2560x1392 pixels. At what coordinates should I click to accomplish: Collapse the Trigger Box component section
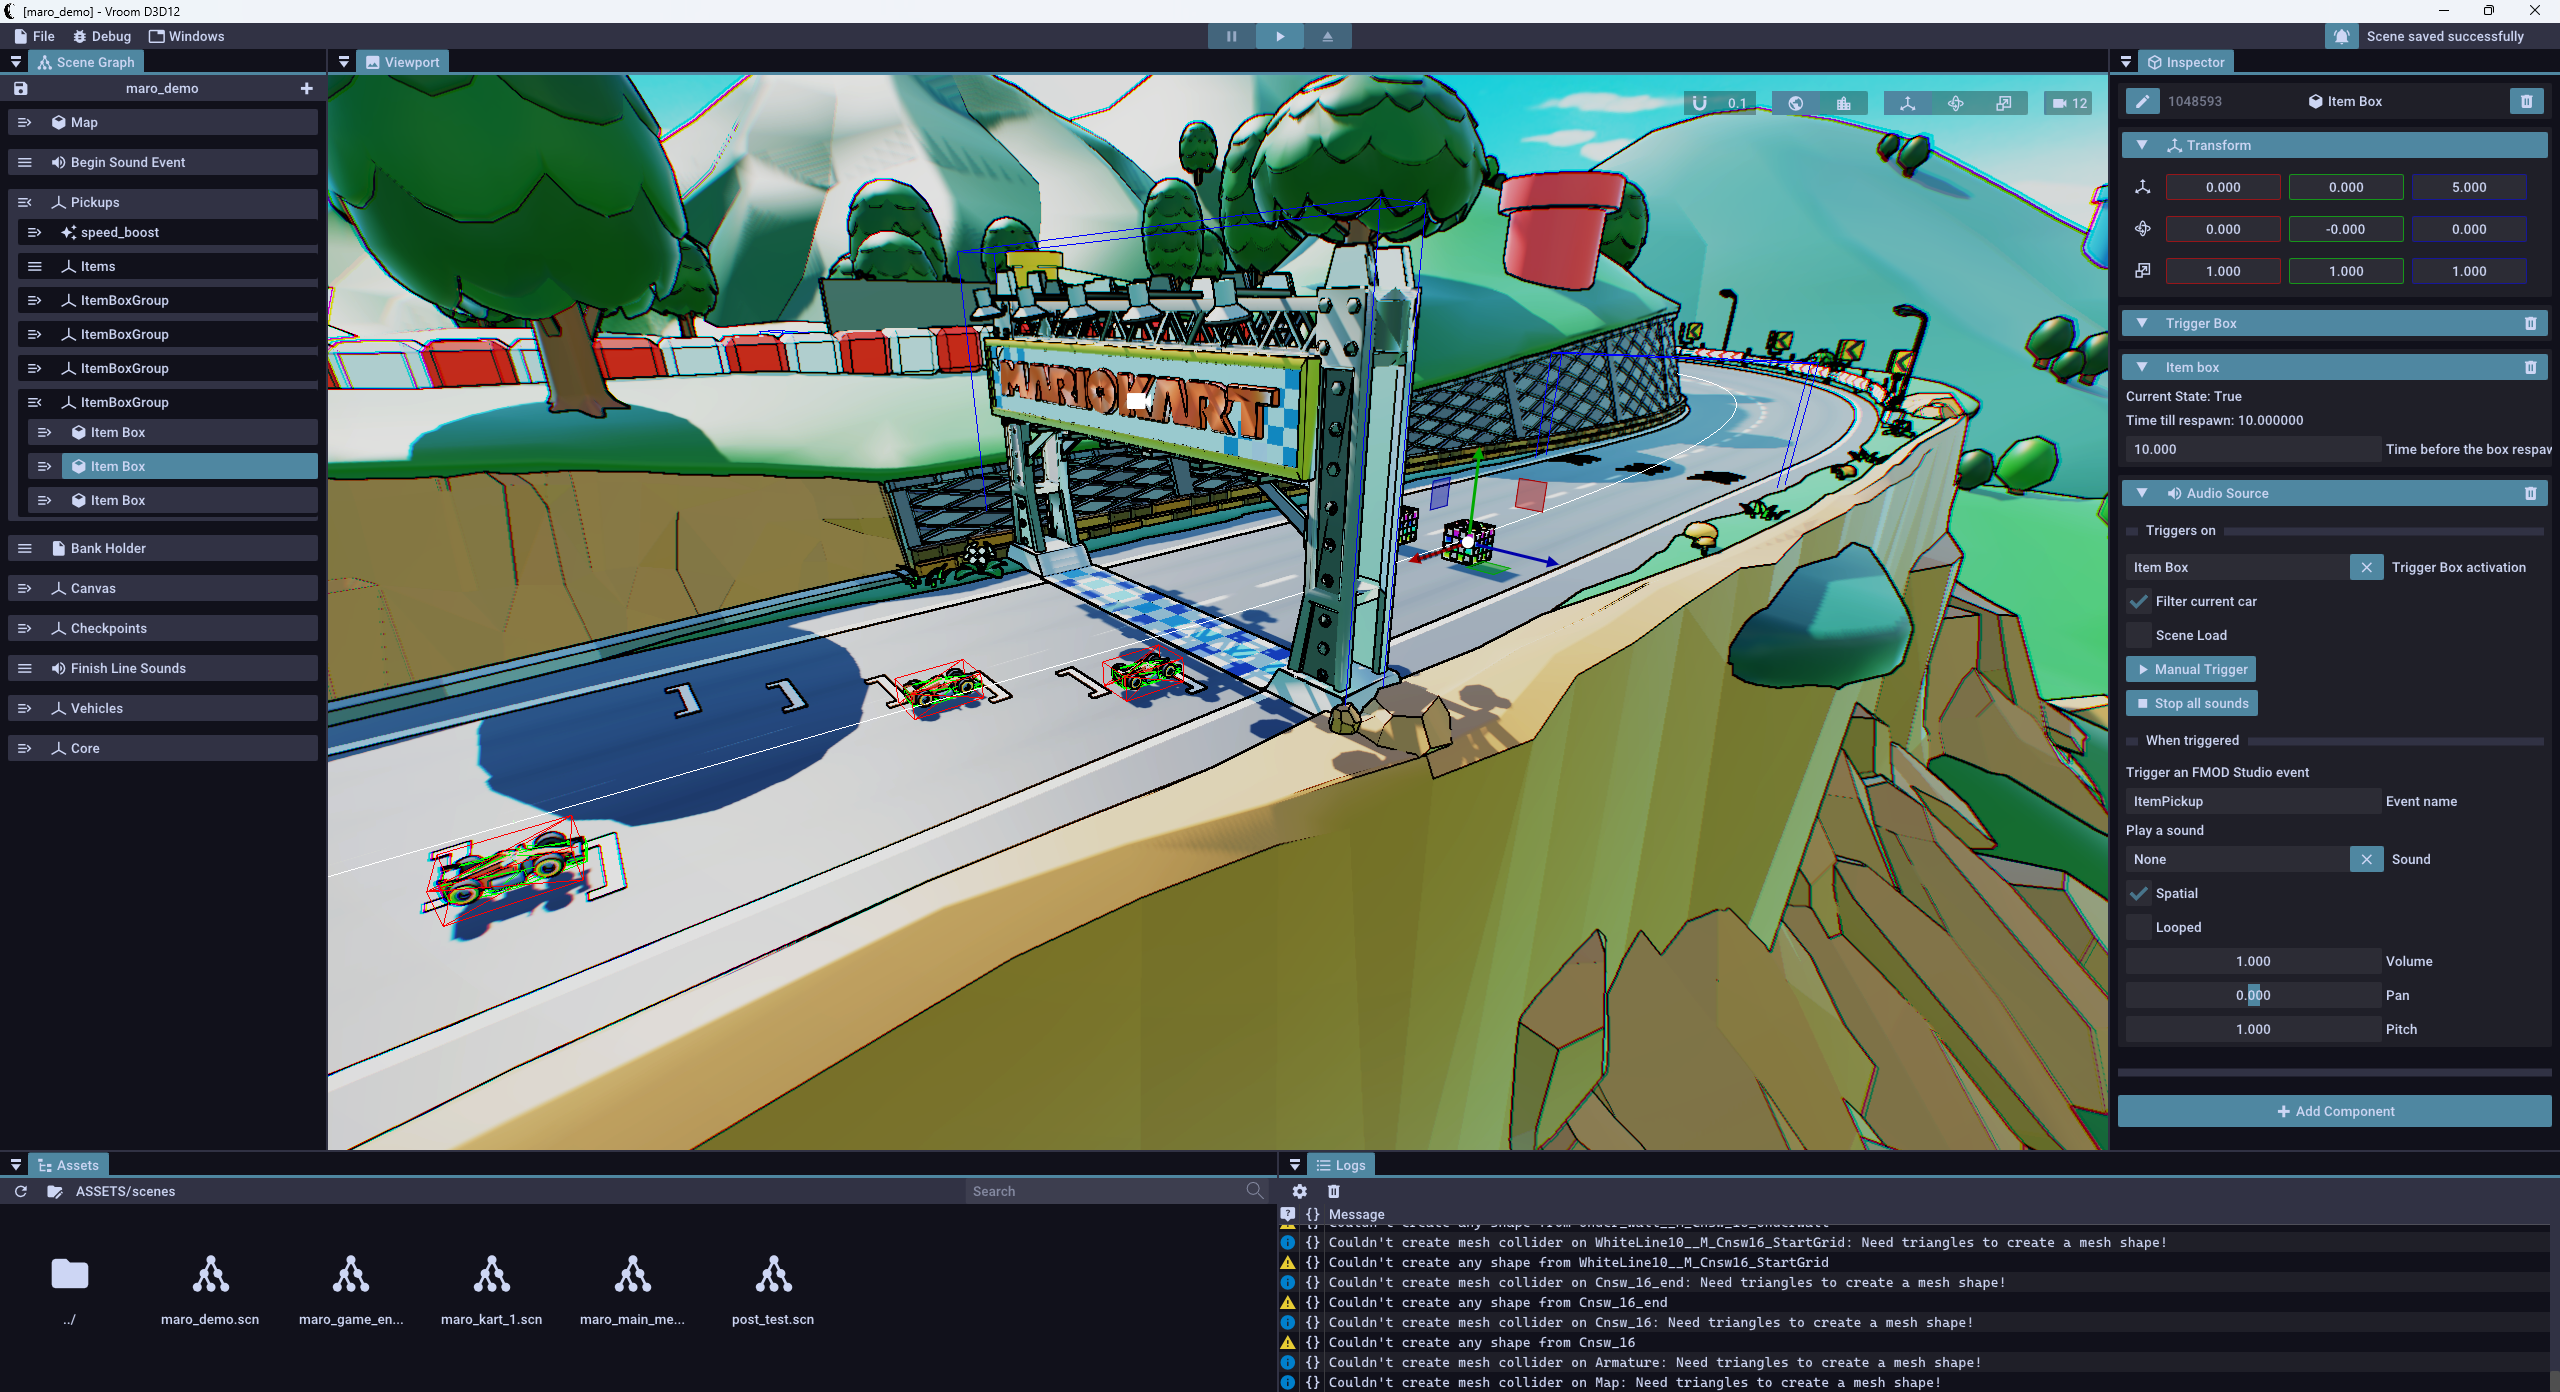click(x=2142, y=323)
